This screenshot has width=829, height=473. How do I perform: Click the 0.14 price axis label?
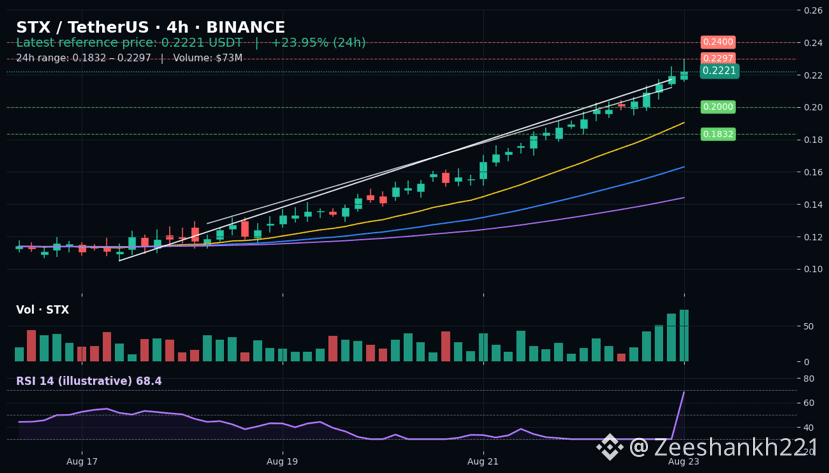click(x=813, y=205)
